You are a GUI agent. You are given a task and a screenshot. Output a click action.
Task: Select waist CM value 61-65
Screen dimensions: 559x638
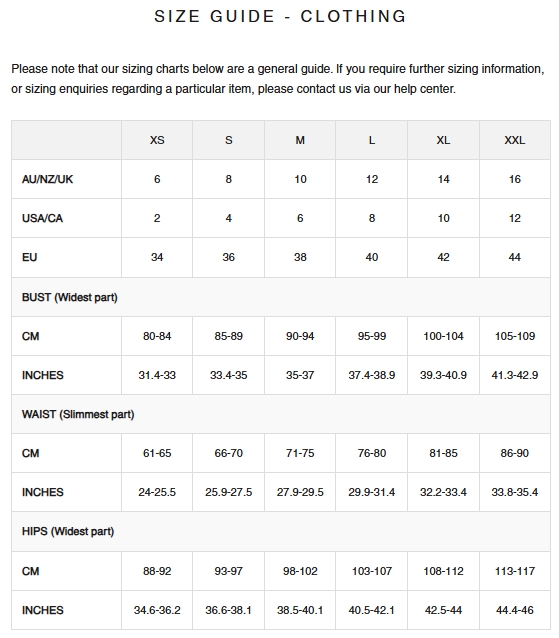point(157,453)
